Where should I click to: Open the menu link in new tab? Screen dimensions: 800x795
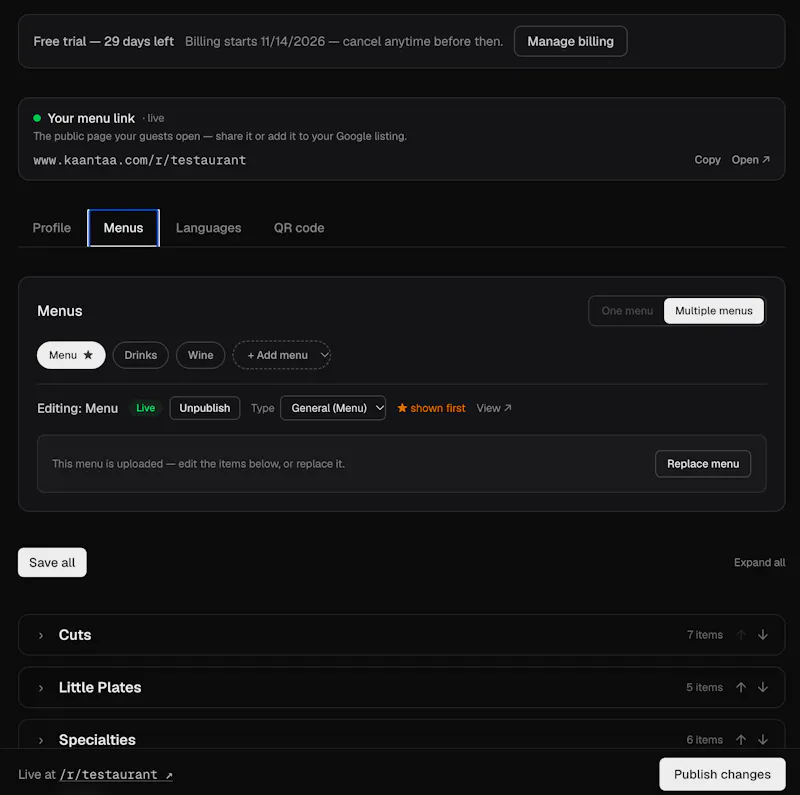751,160
